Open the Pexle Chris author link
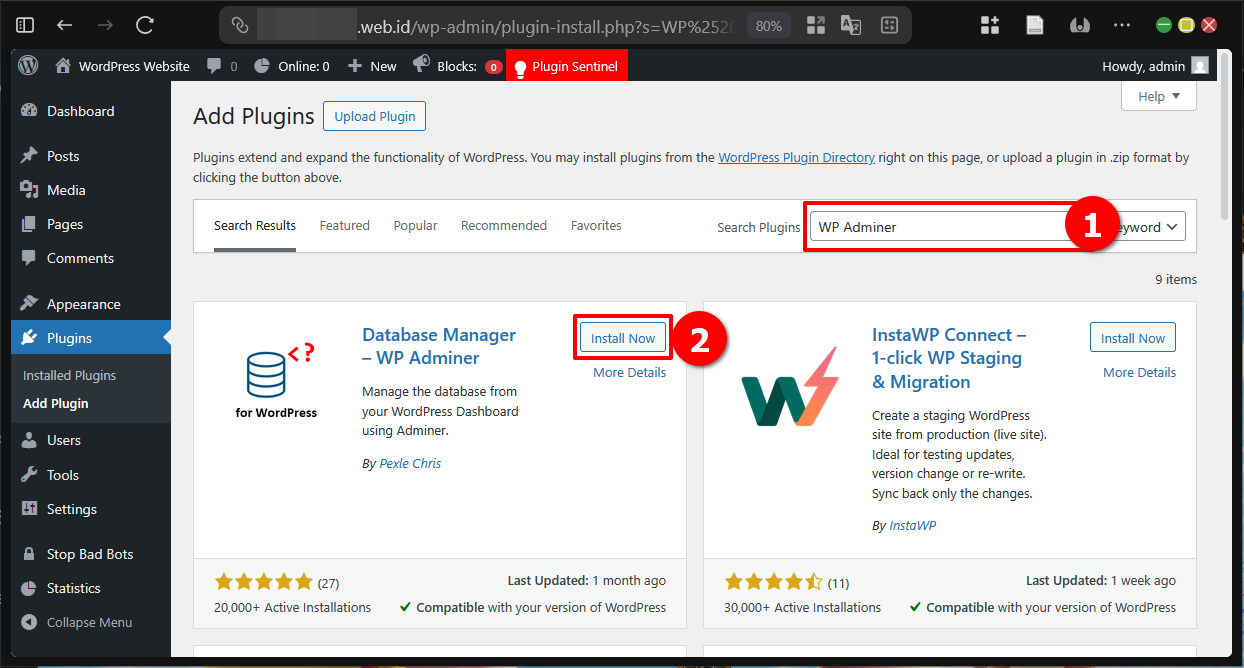Image resolution: width=1244 pixels, height=668 pixels. point(410,462)
